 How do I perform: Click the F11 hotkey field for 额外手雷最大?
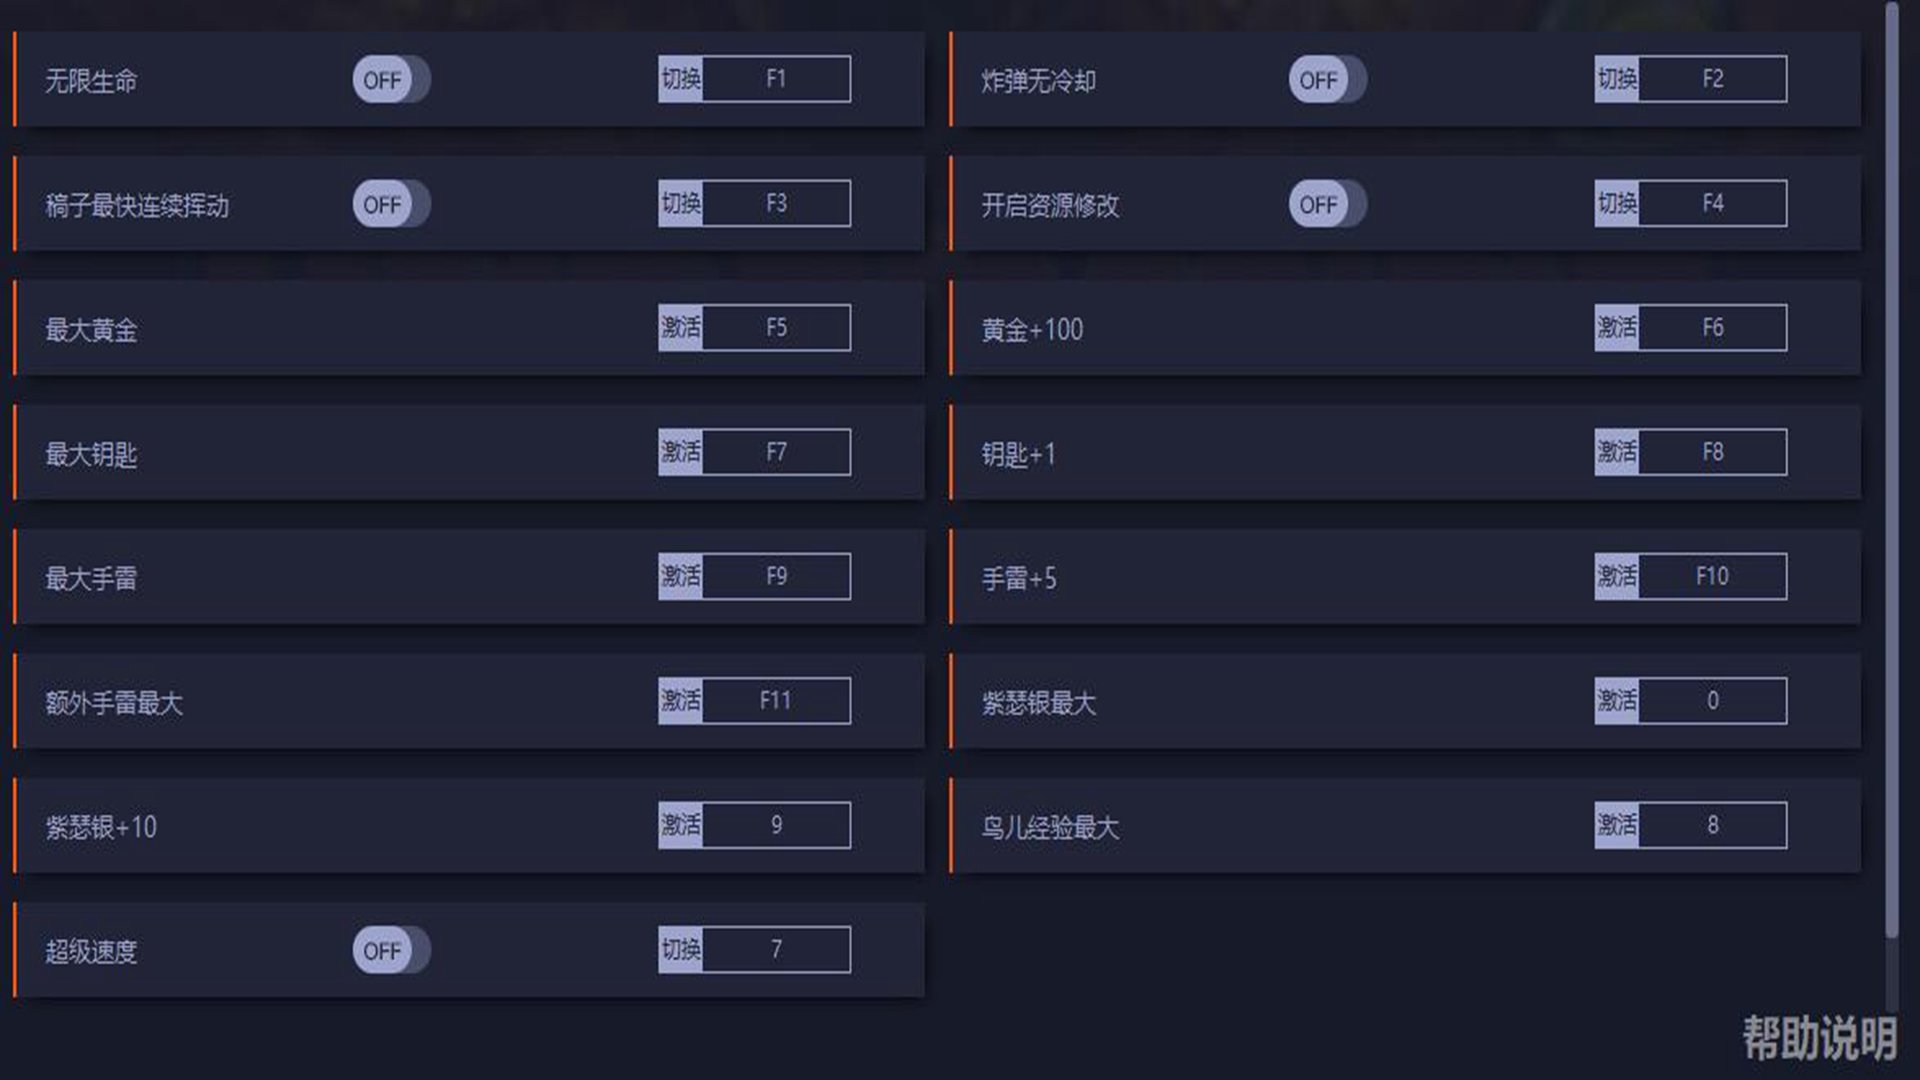click(776, 700)
